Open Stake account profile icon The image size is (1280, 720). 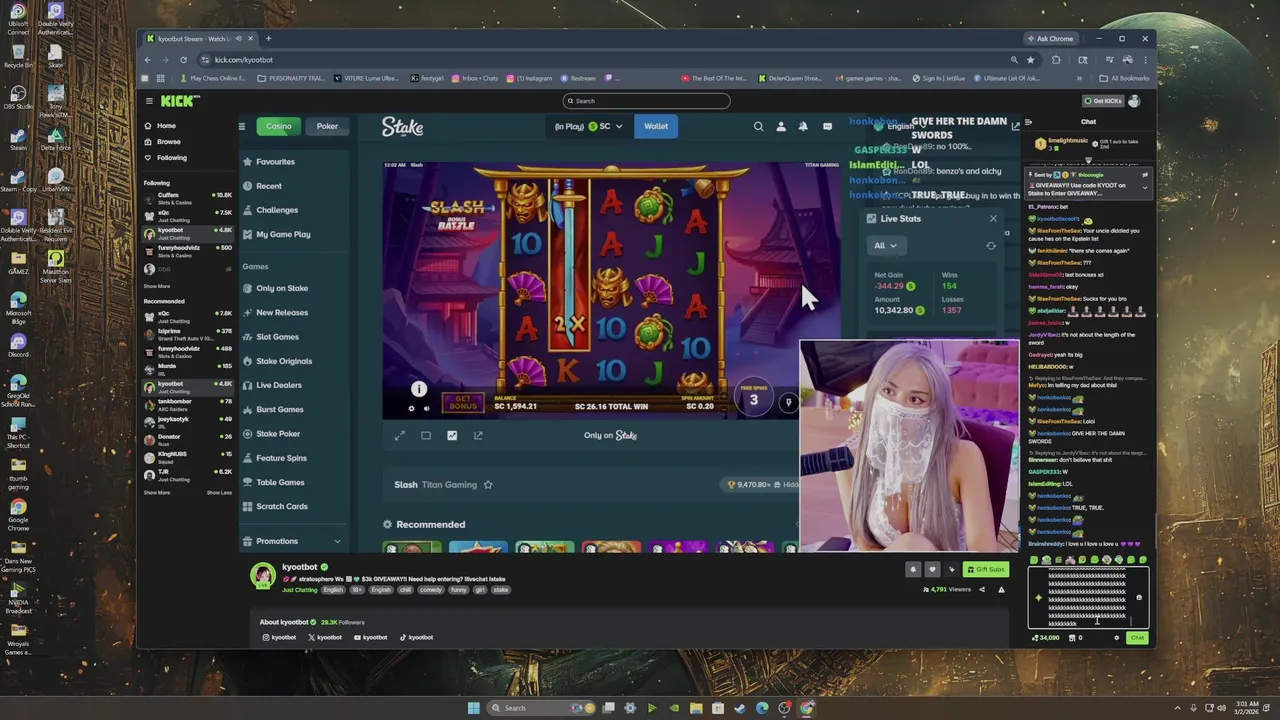coord(781,126)
